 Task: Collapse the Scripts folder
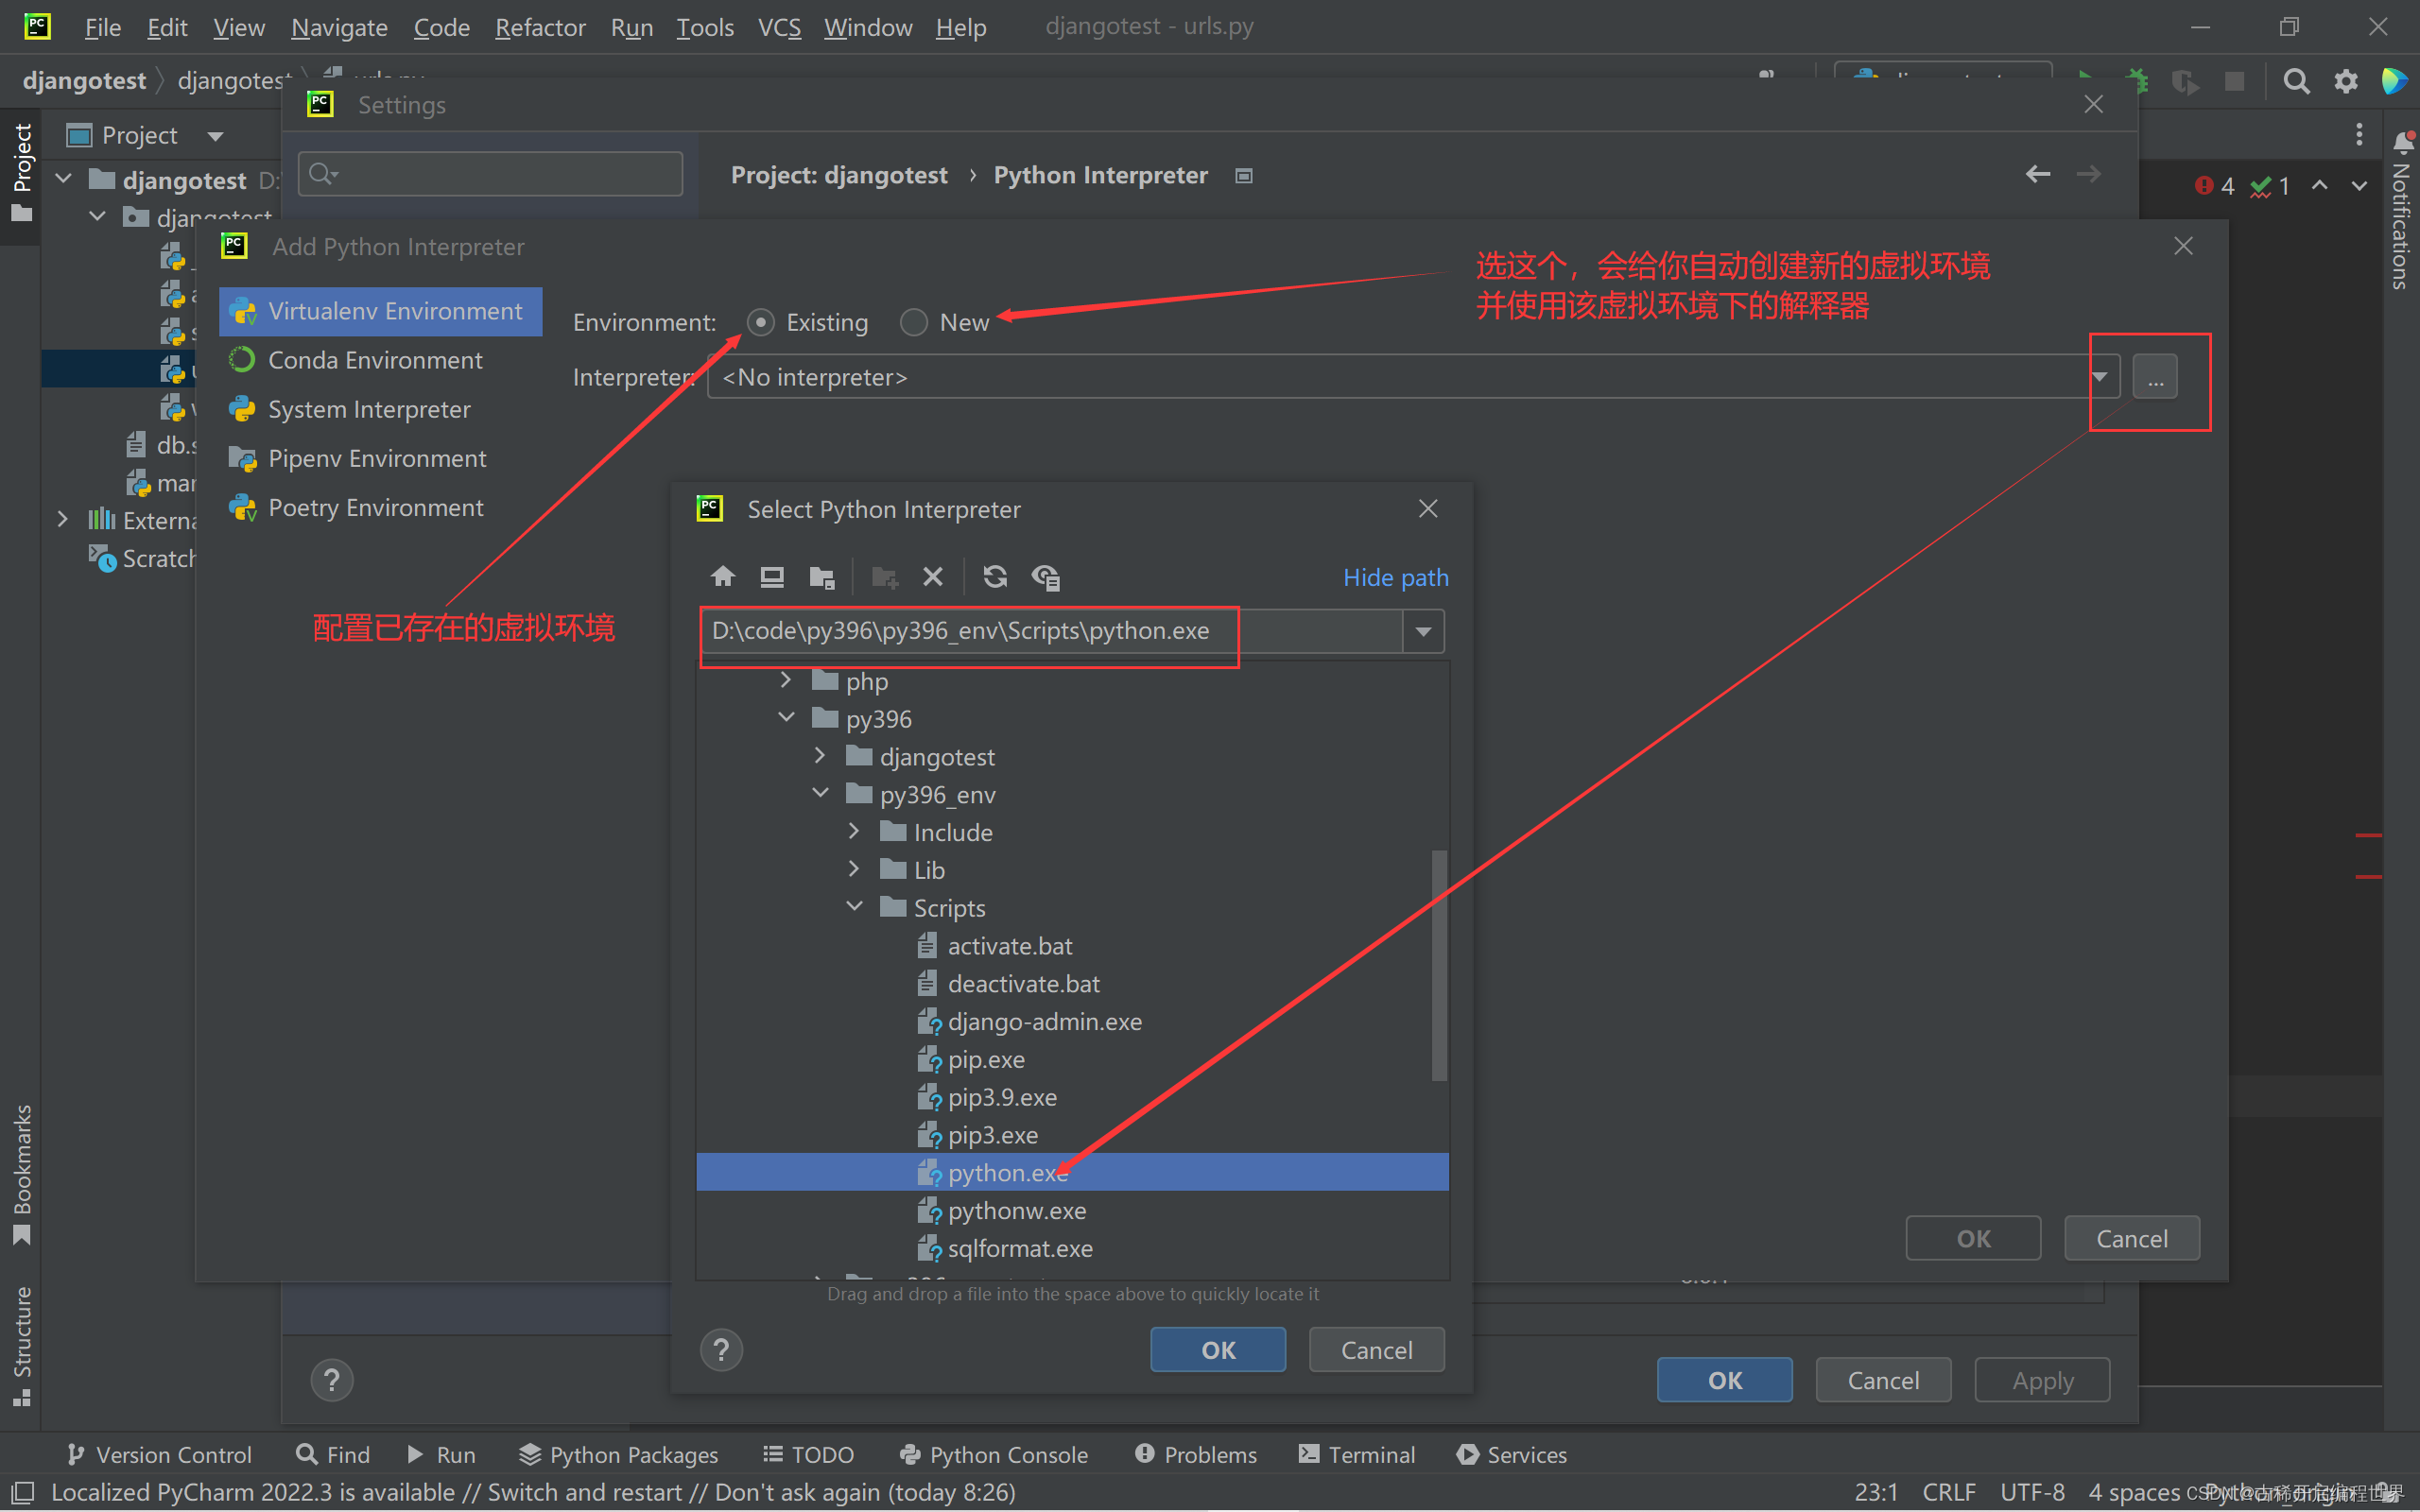pos(854,907)
